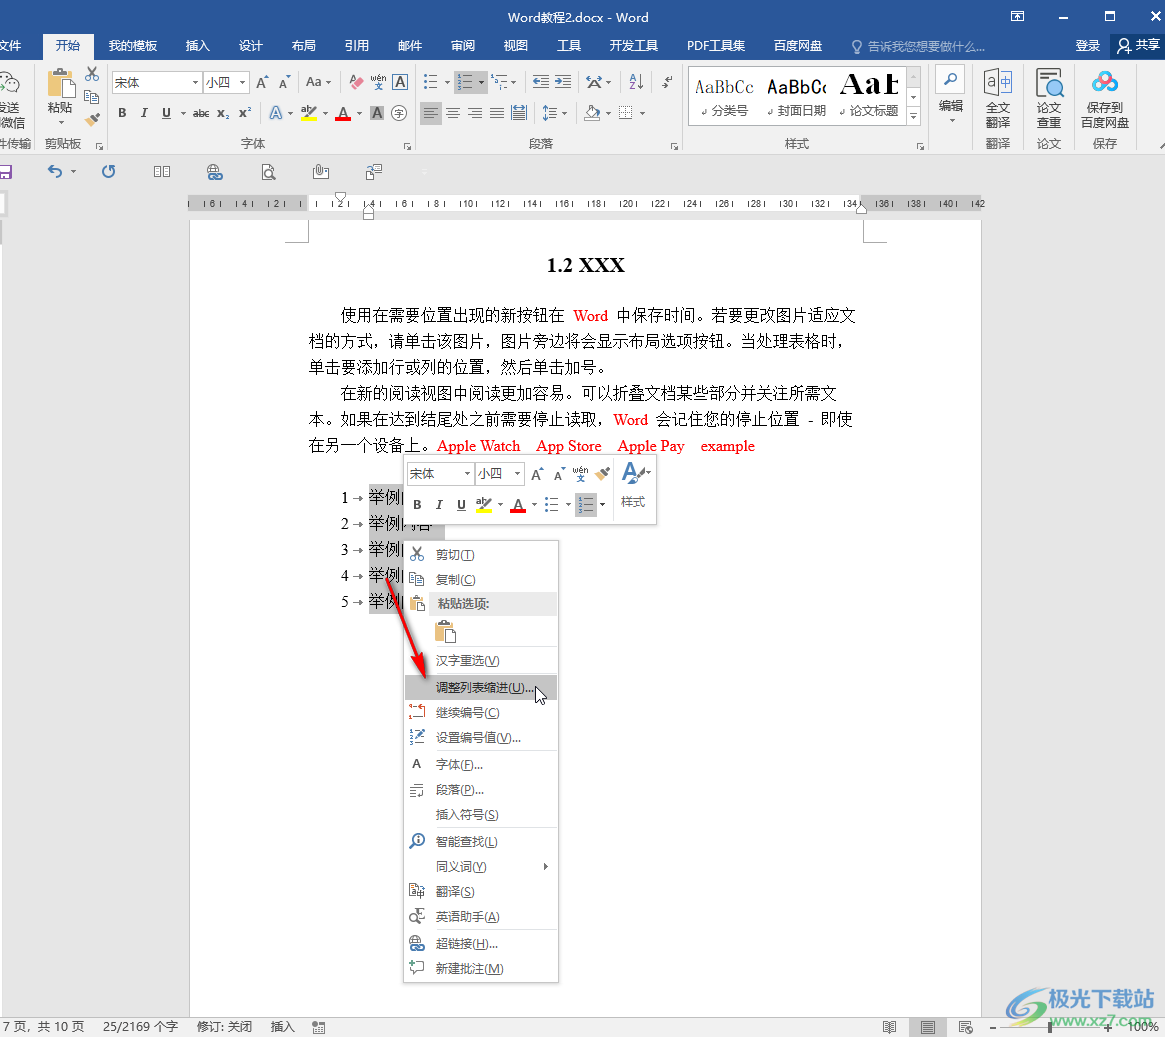Click Decrease Indent icon in ribbon
Screen dimensions: 1165x1037
[x=541, y=82]
